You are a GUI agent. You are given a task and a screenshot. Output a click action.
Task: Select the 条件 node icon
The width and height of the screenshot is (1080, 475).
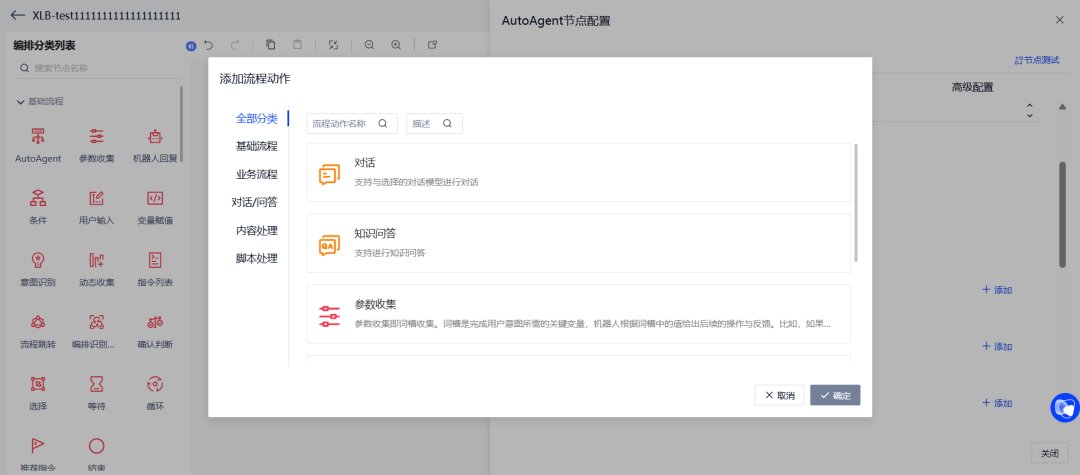38,198
